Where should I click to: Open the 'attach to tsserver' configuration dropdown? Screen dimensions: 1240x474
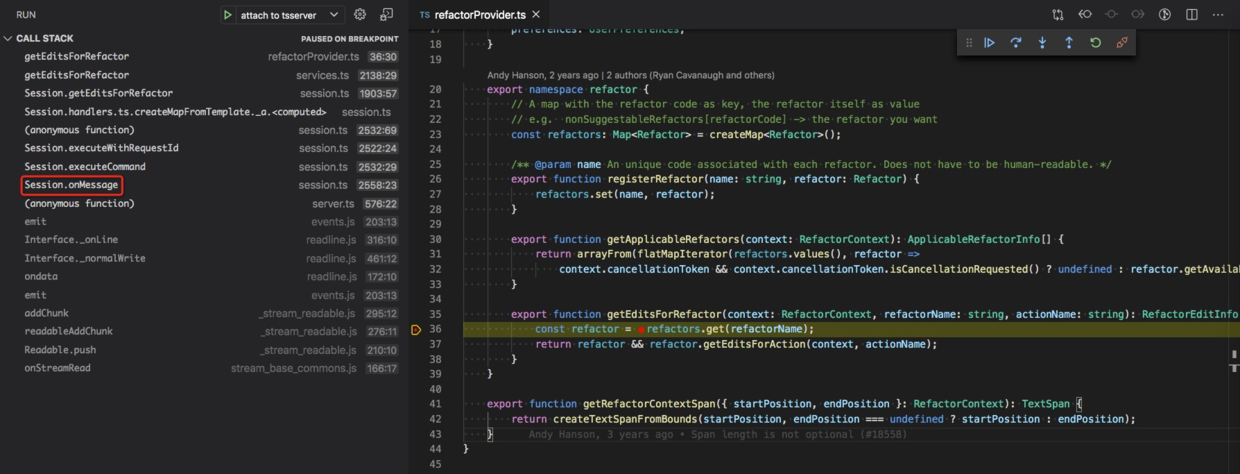(291, 15)
